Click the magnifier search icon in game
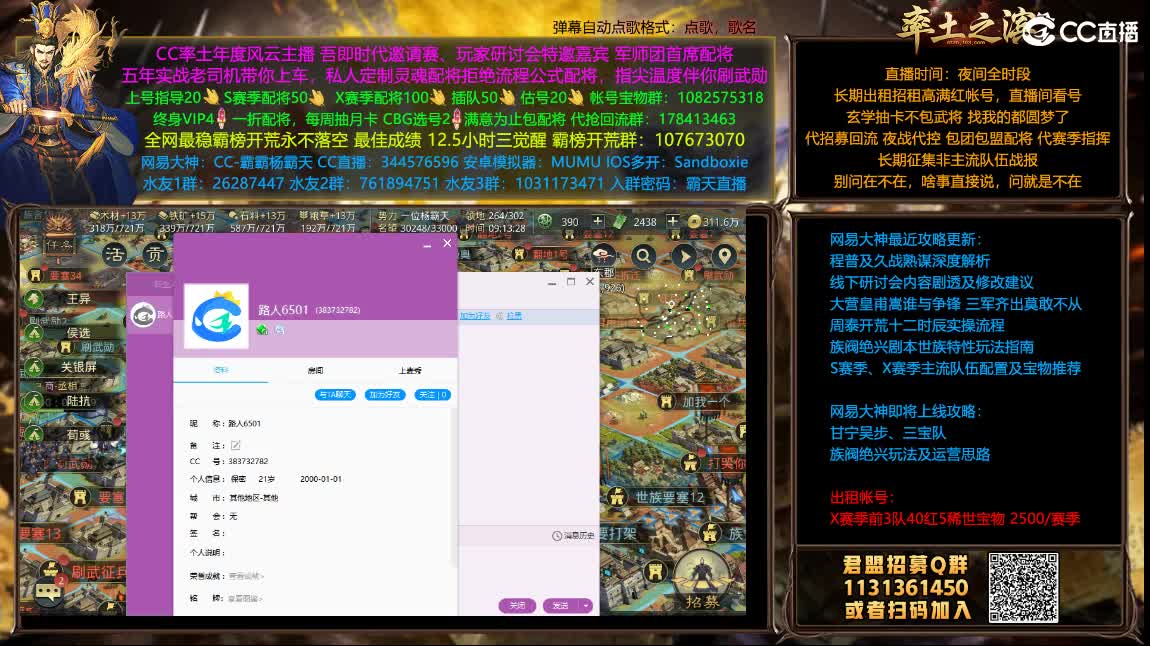This screenshot has height=646, width=1150. point(643,255)
